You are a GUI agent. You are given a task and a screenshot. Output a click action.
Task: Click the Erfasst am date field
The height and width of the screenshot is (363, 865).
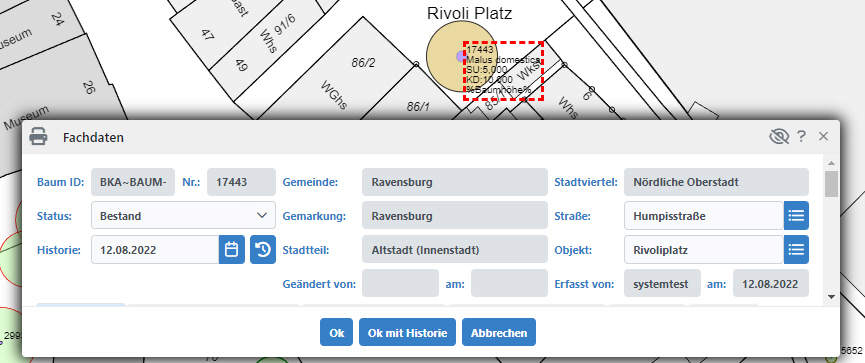tap(771, 284)
